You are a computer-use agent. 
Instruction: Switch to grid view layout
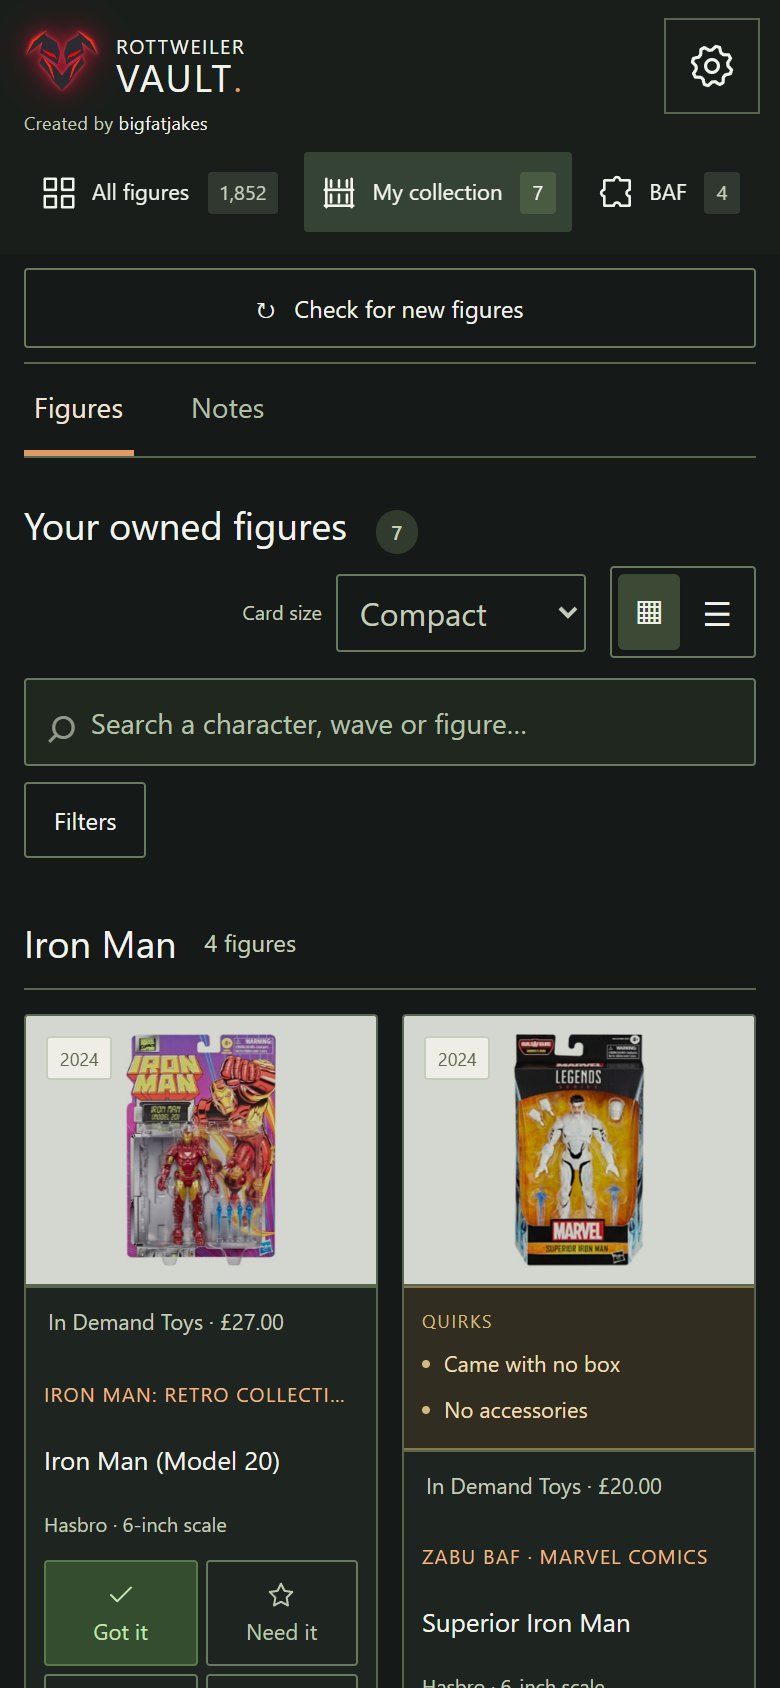649,612
